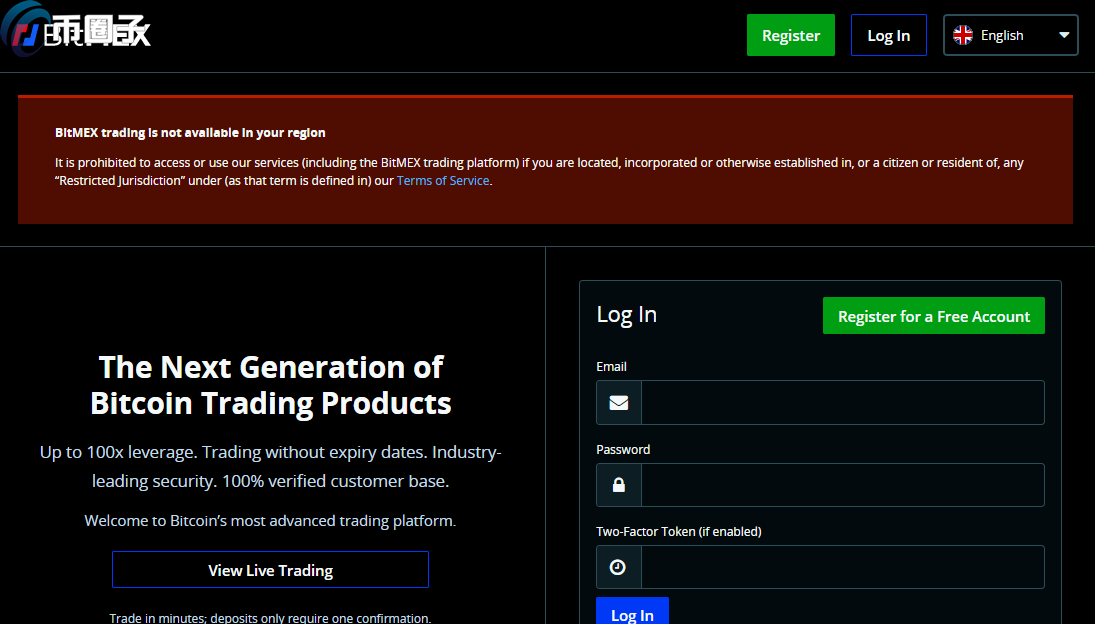The width and height of the screenshot is (1095, 624).
Task: Click the clock icon beside Two-Factor field
Action: click(x=619, y=567)
